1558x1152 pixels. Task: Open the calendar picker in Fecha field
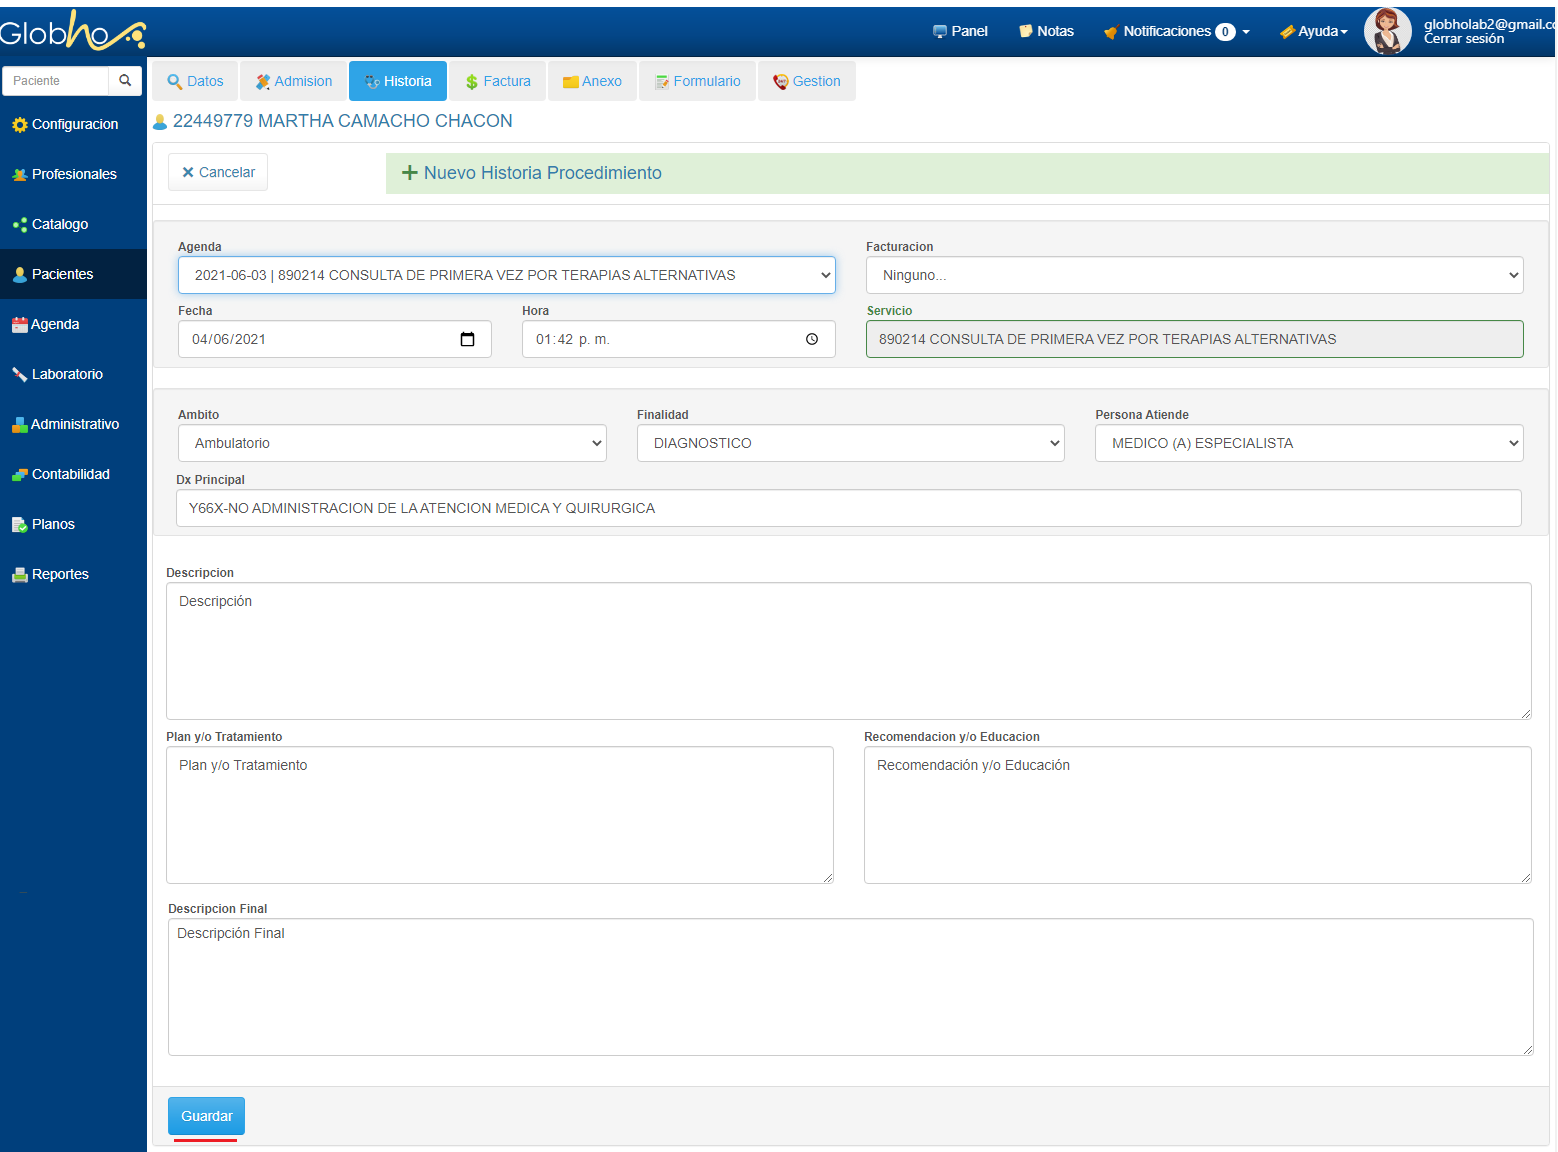467,339
